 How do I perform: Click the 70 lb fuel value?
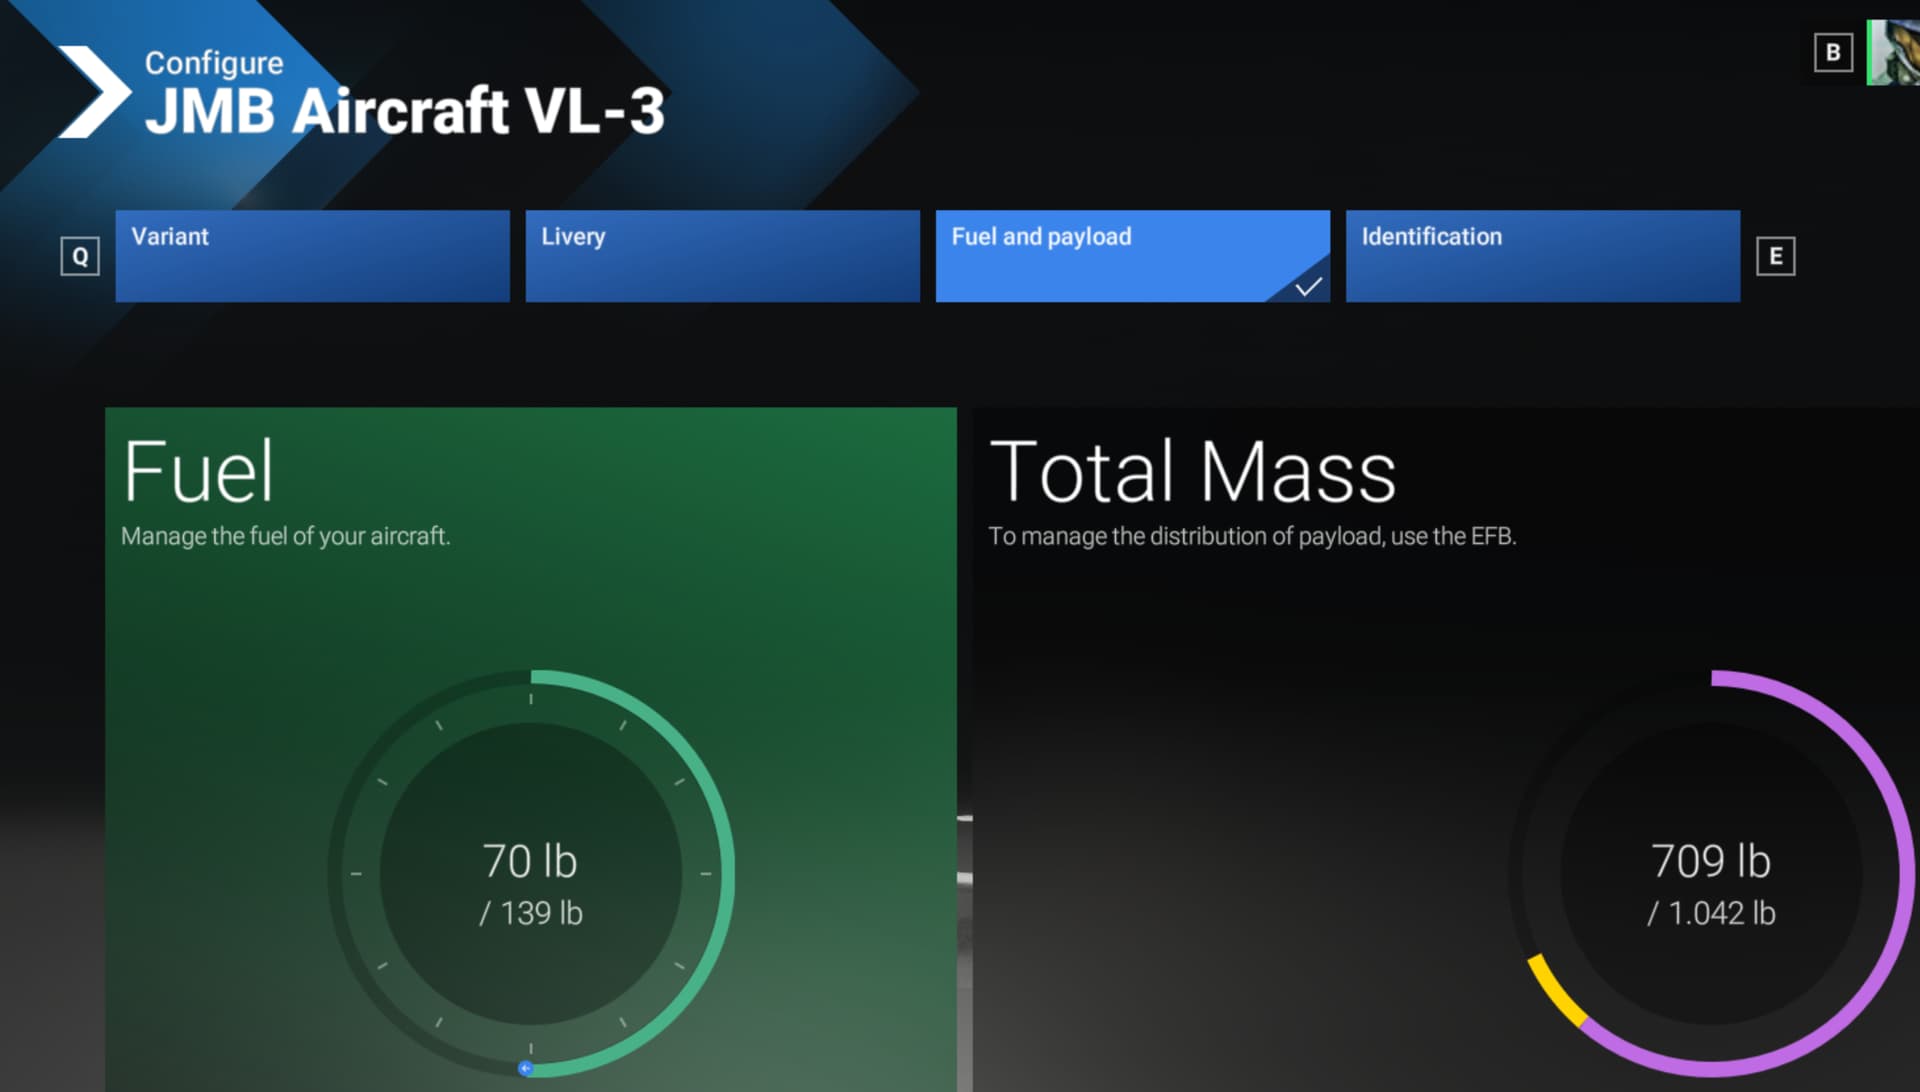530,861
